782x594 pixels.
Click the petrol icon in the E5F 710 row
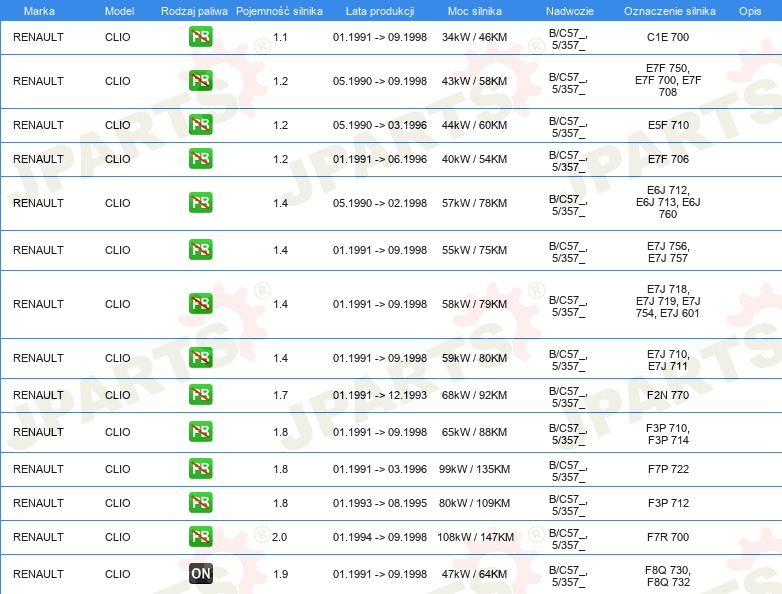pos(200,125)
